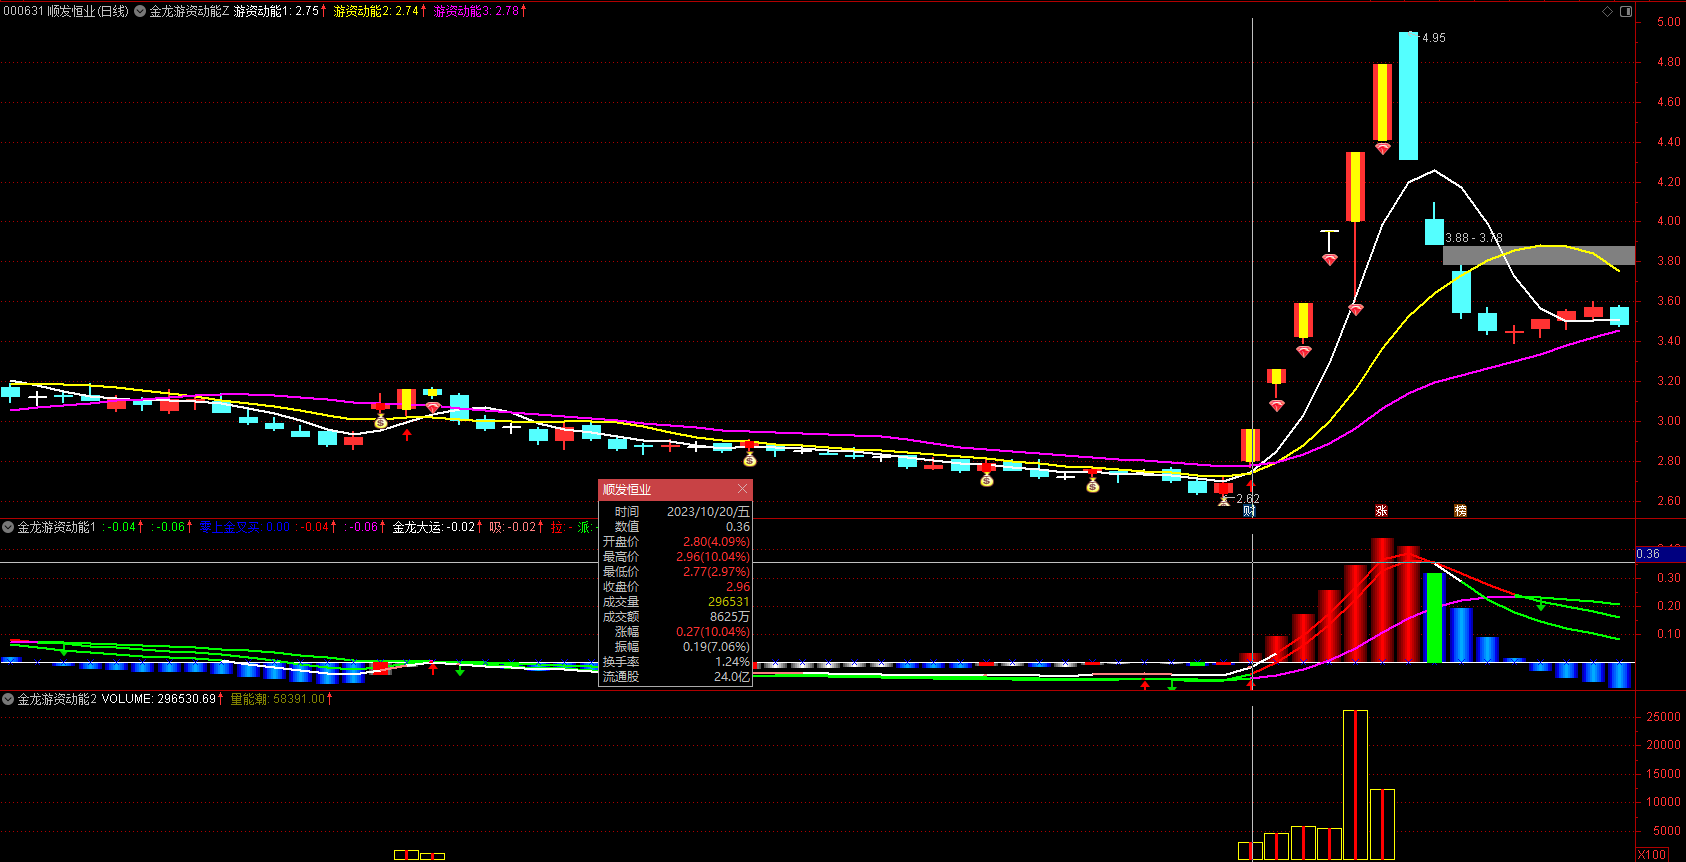Click the 换手率 1.24% row
The width and height of the screenshot is (1686, 862).
click(x=675, y=662)
